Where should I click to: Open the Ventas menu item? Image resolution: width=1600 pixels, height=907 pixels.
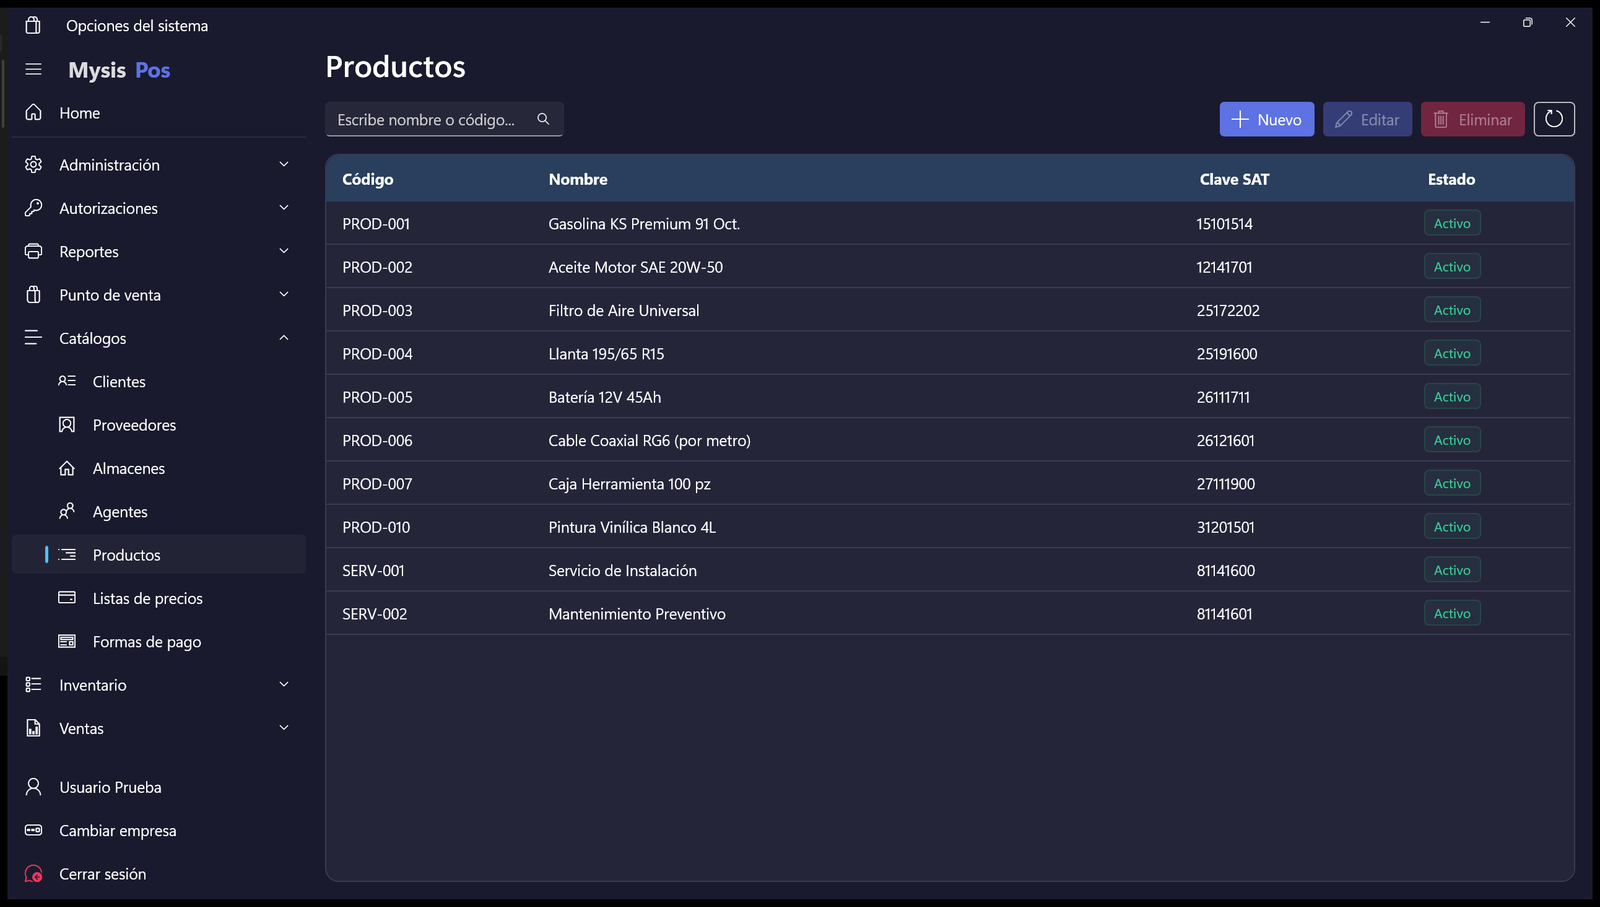(159, 728)
